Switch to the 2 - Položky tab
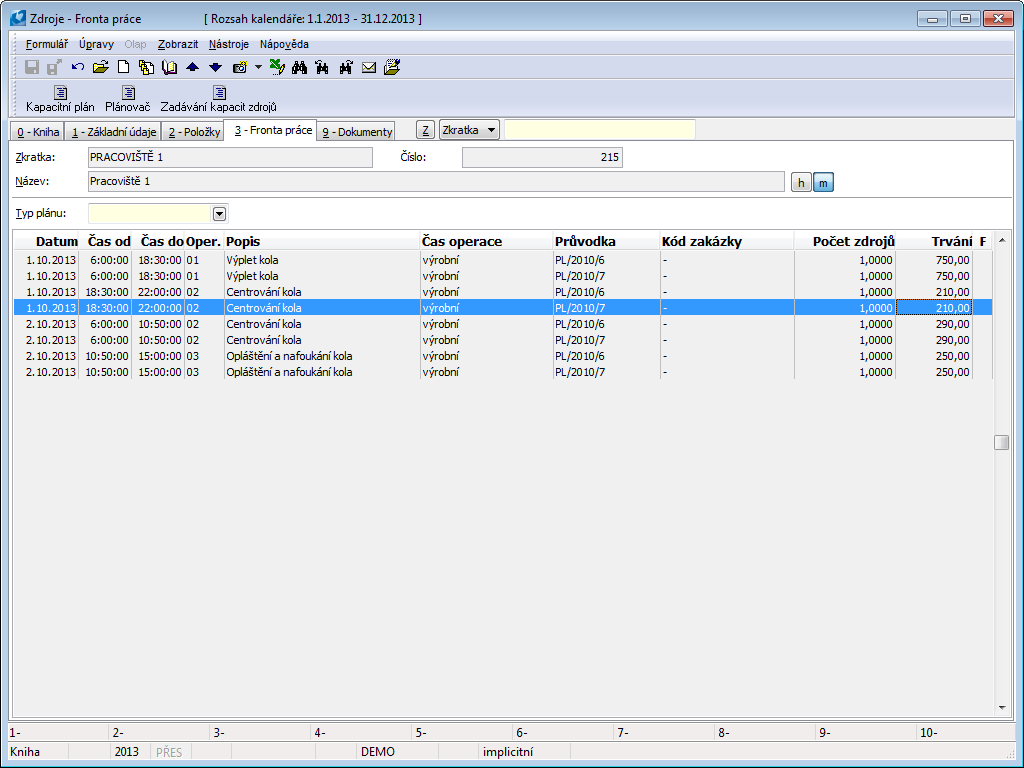This screenshot has width=1024, height=768. pyautogui.click(x=192, y=132)
